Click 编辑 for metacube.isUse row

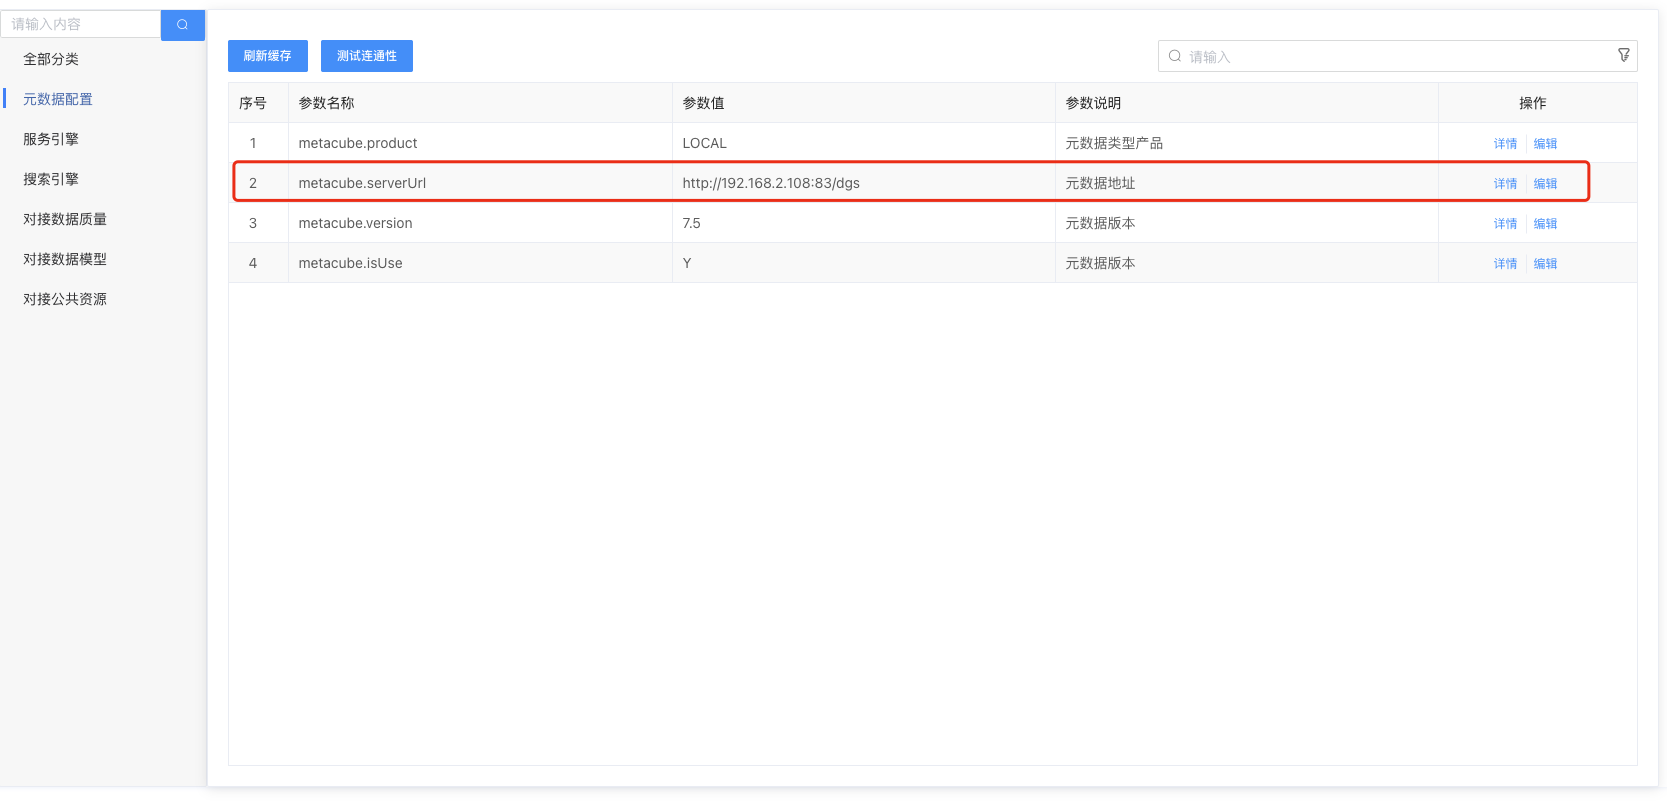point(1545,263)
